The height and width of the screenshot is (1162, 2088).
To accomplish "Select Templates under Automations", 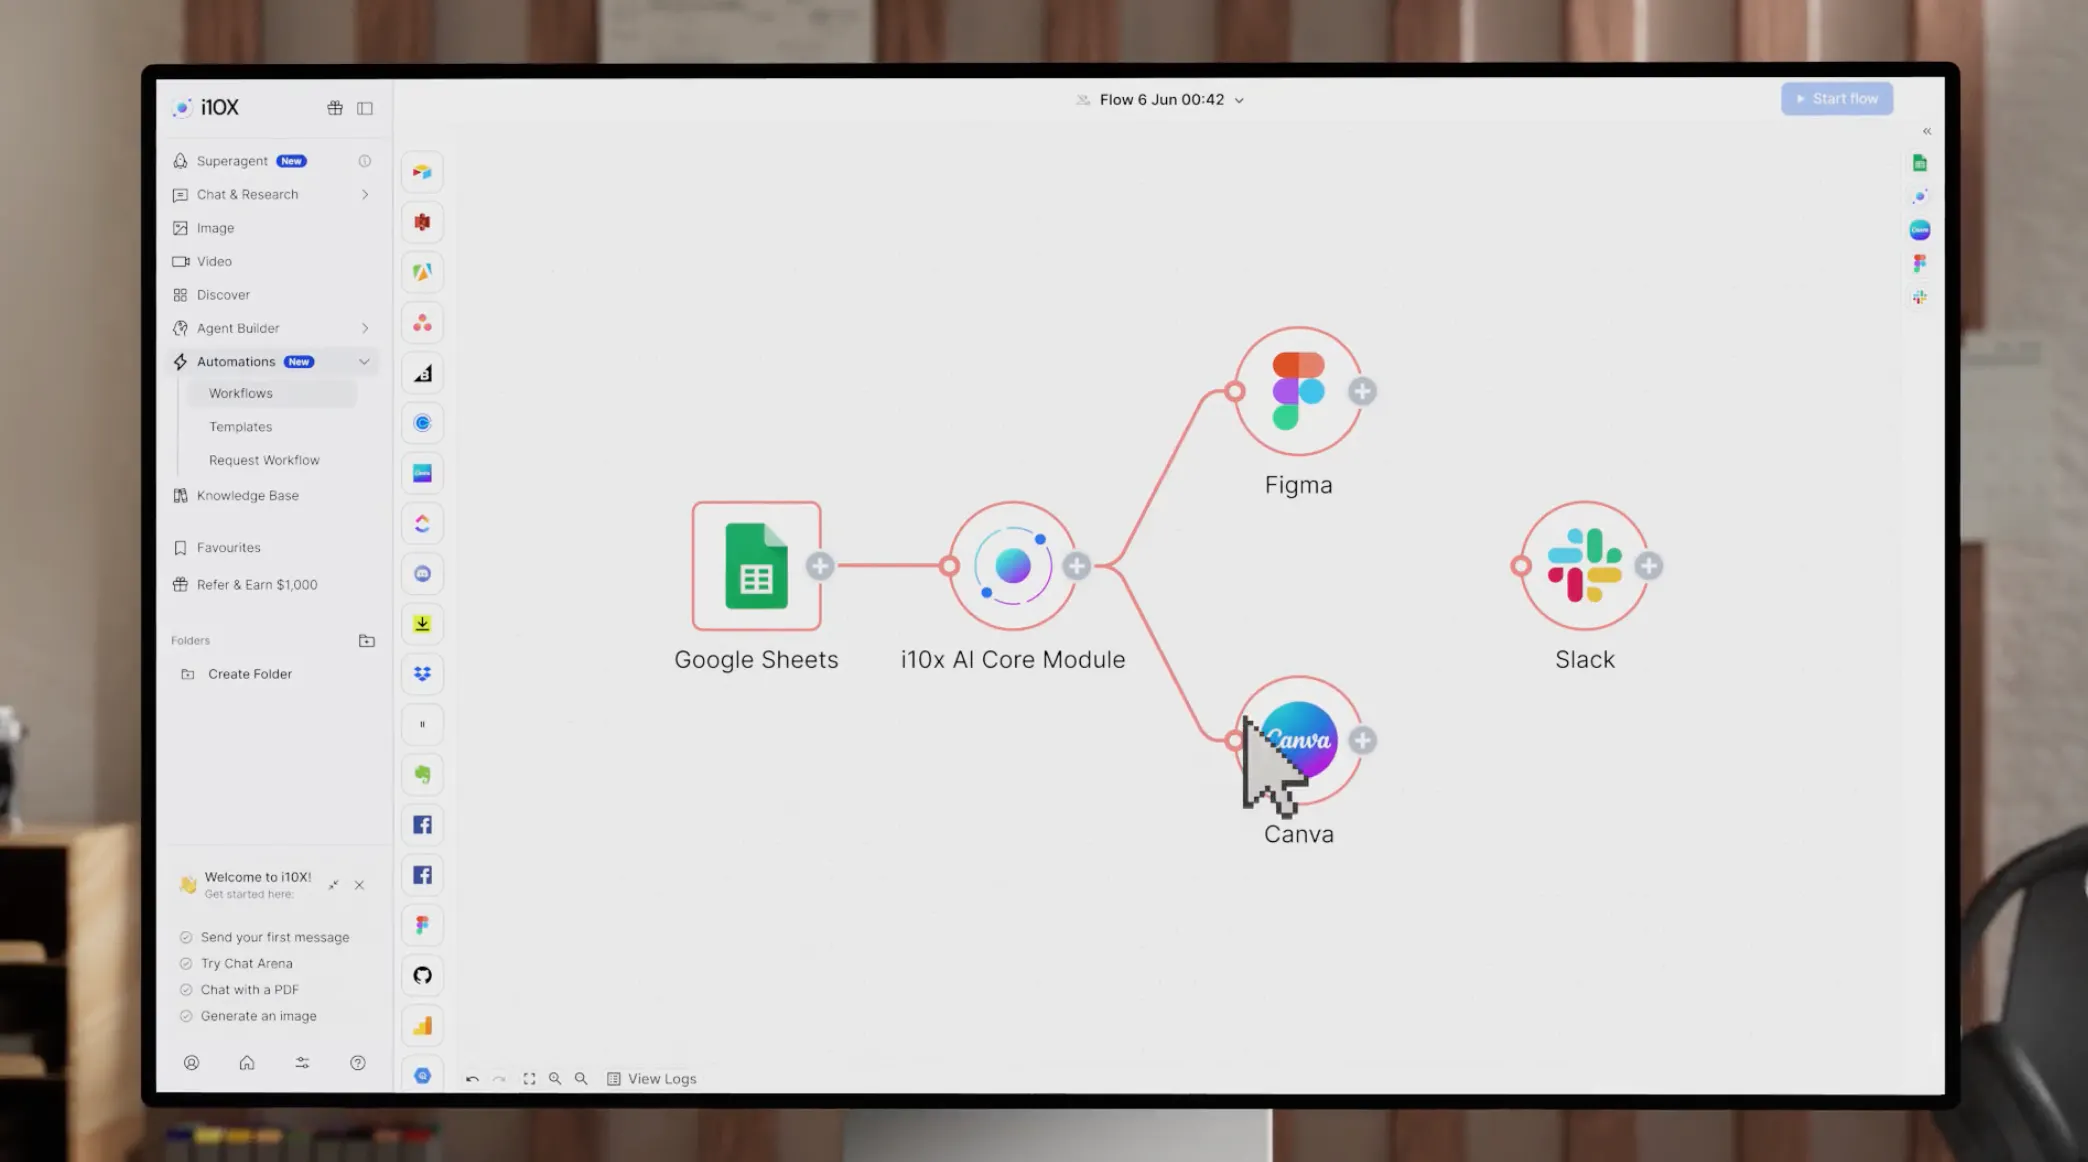I will pos(240,427).
